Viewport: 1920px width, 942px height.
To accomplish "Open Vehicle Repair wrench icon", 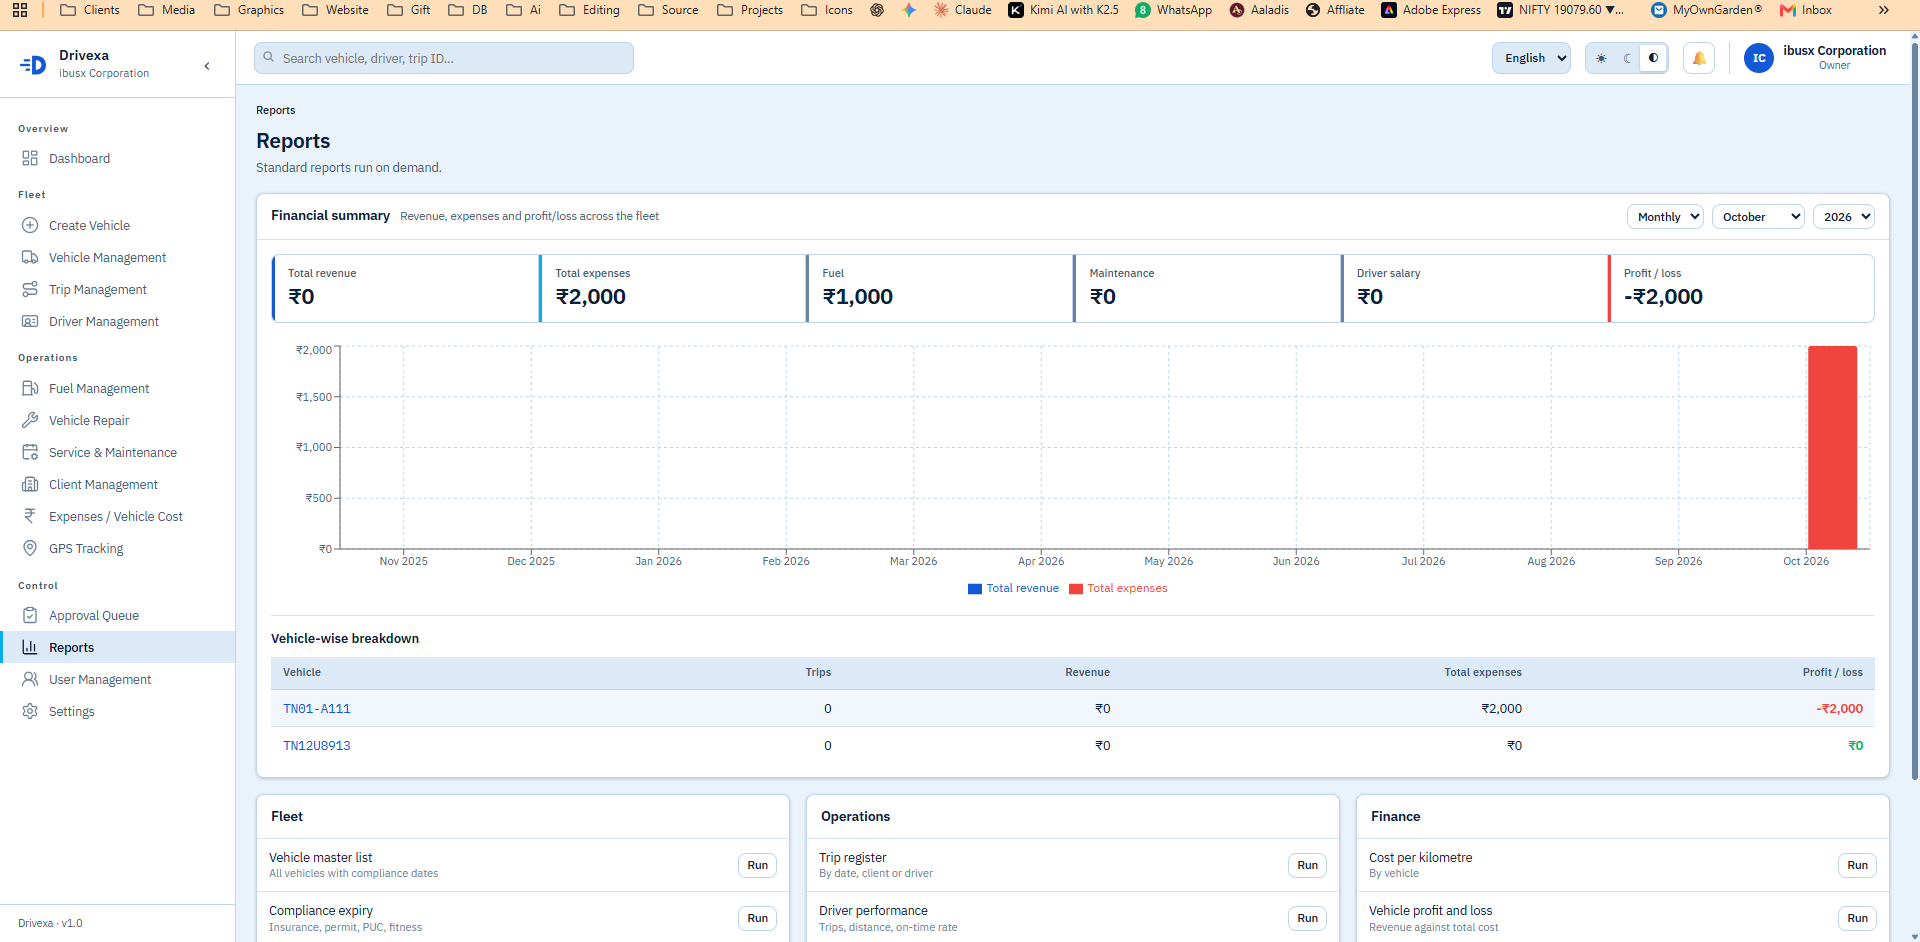I will (30, 420).
